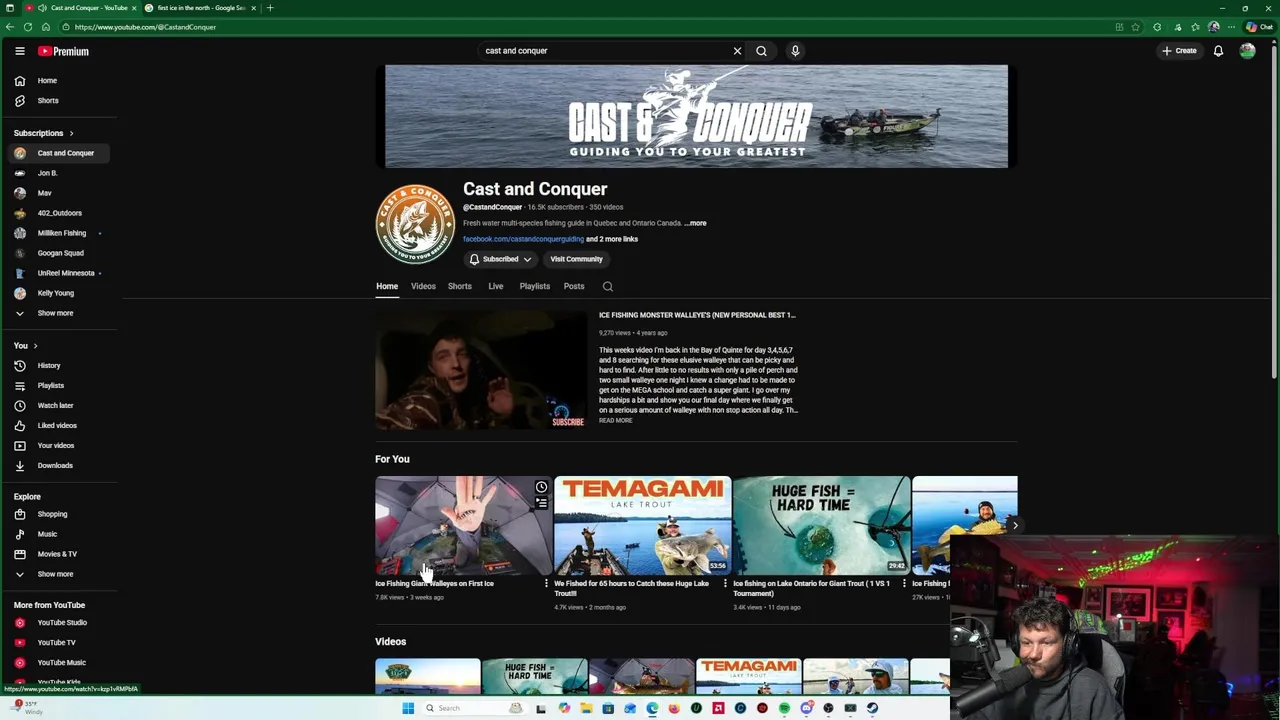Go back with the browser back arrow
1280x720 pixels.
[10, 27]
